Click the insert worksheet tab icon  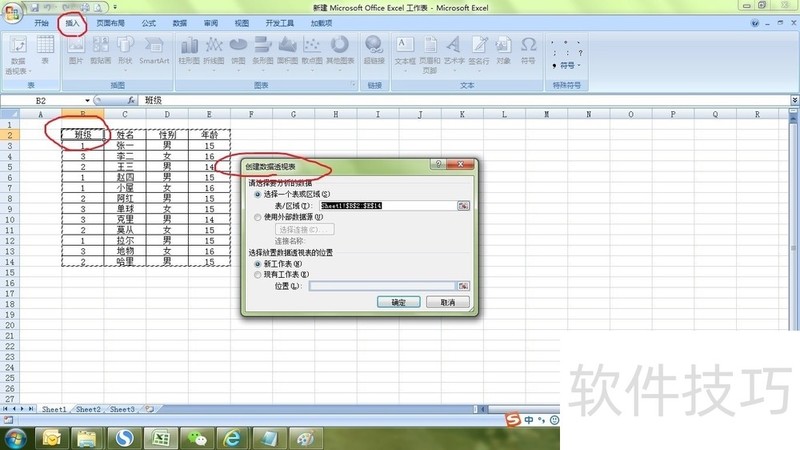[149, 409]
